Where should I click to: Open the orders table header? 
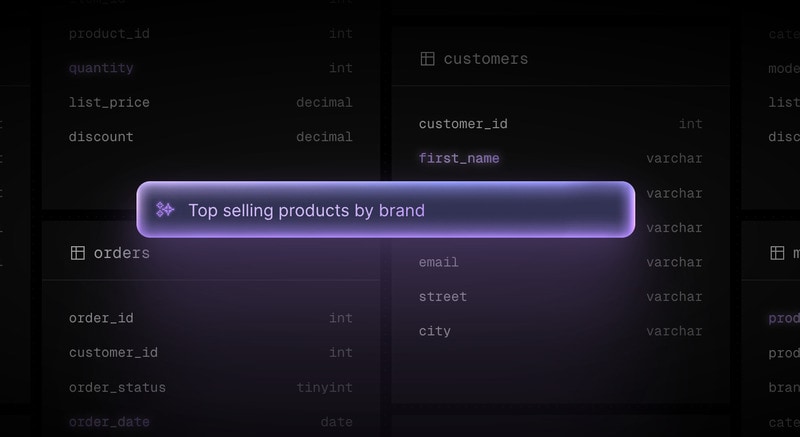point(121,253)
